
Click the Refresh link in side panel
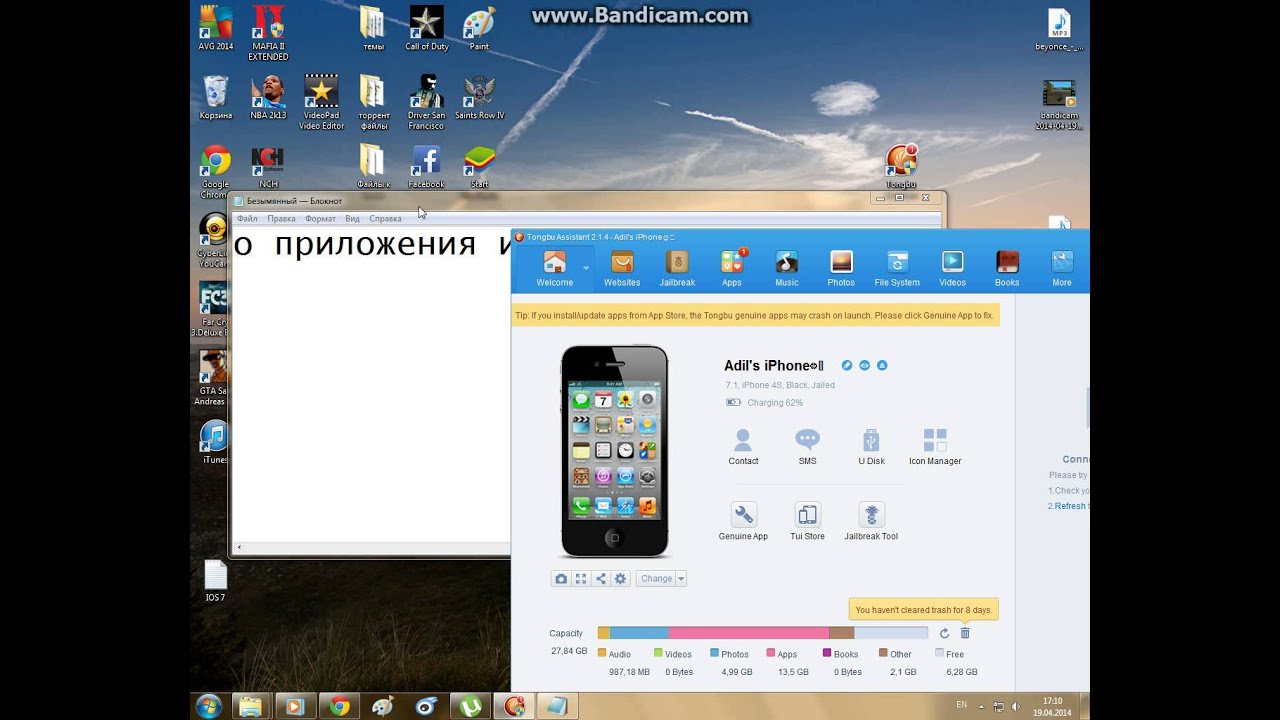(1070, 506)
